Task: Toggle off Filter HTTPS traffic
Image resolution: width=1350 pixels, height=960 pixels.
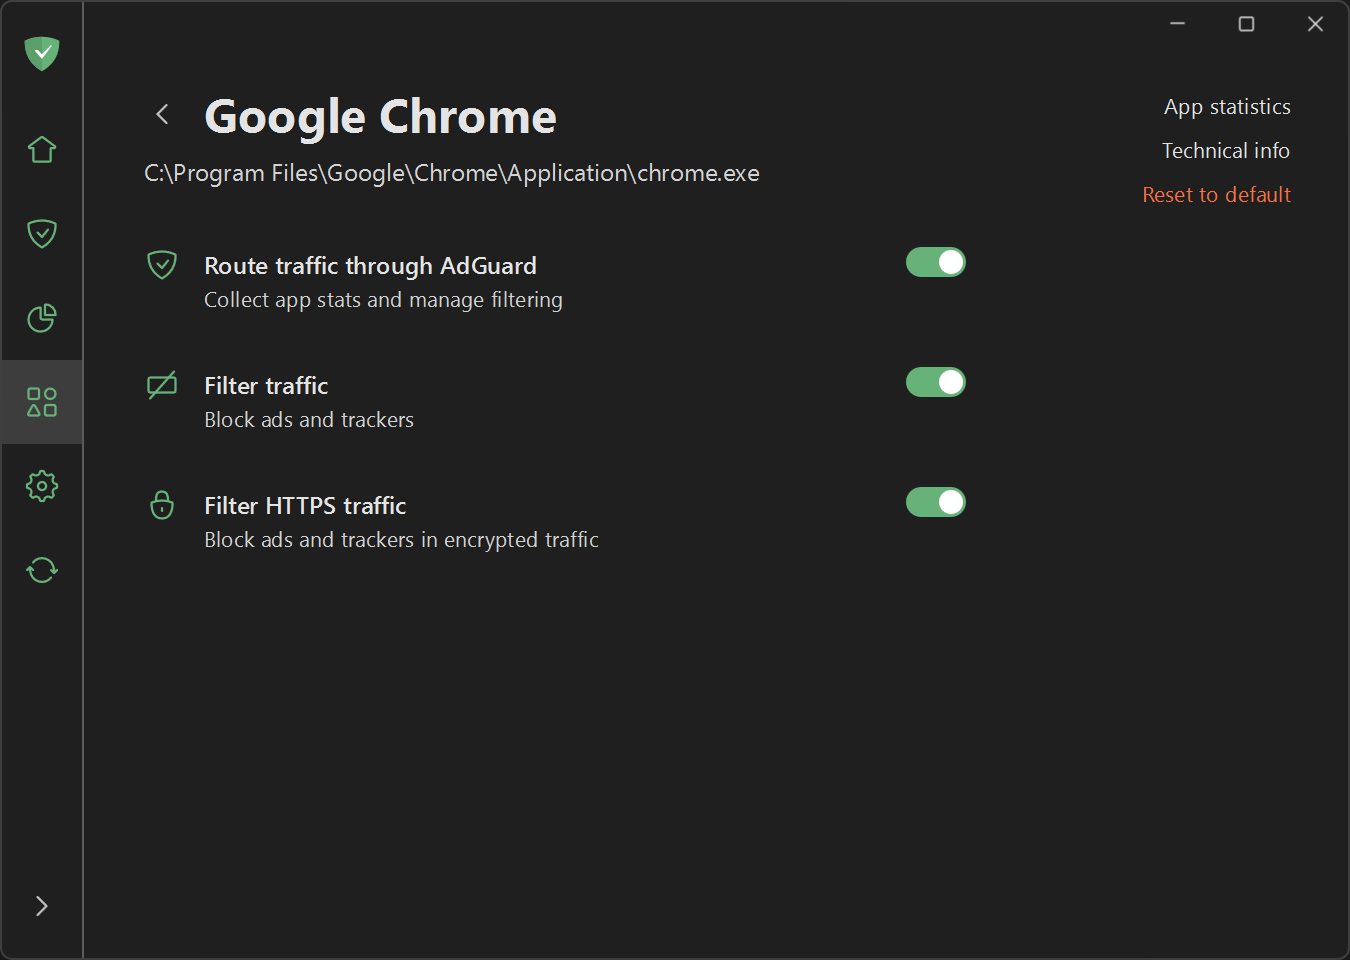Action: point(935,502)
